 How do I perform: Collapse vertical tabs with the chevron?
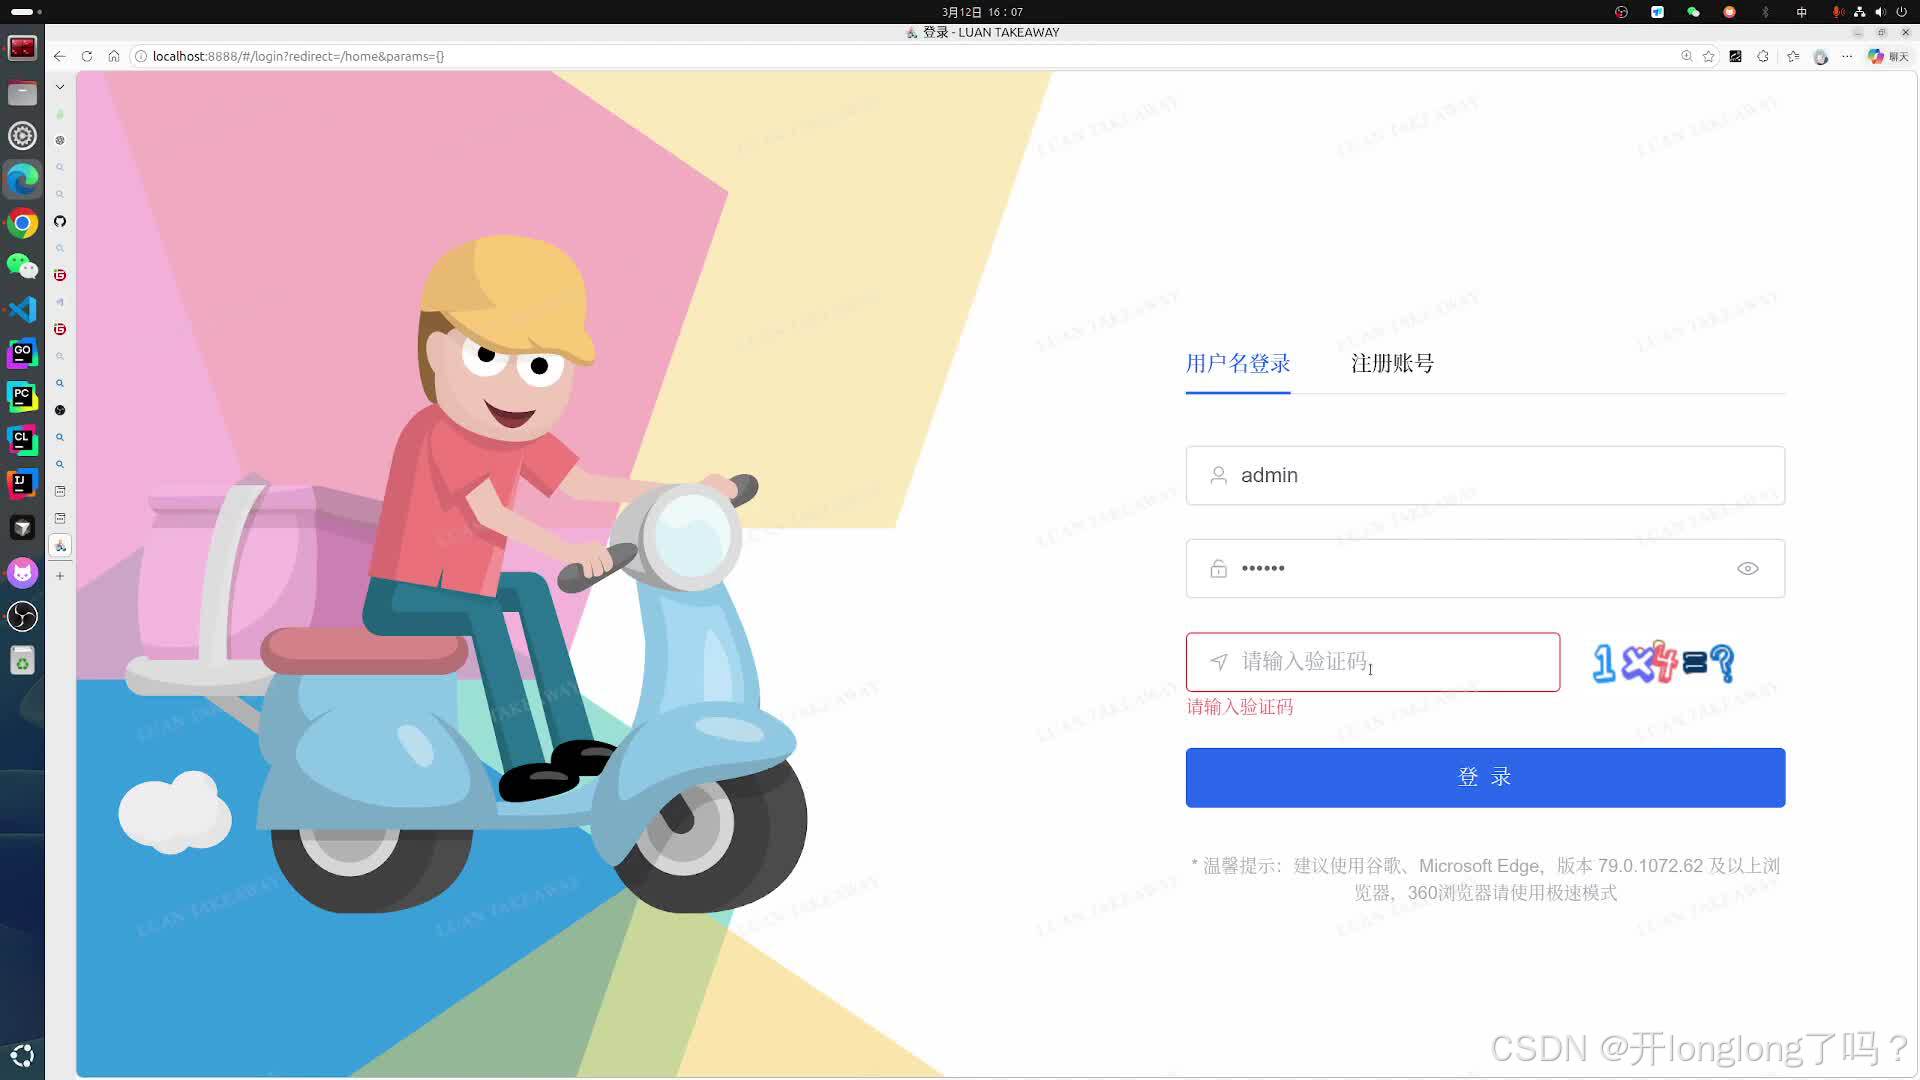click(60, 87)
